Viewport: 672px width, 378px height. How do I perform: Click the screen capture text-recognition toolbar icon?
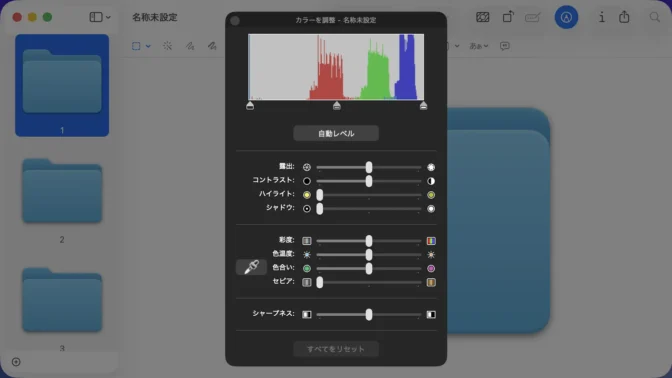pyautogui.click(x=483, y=17)
